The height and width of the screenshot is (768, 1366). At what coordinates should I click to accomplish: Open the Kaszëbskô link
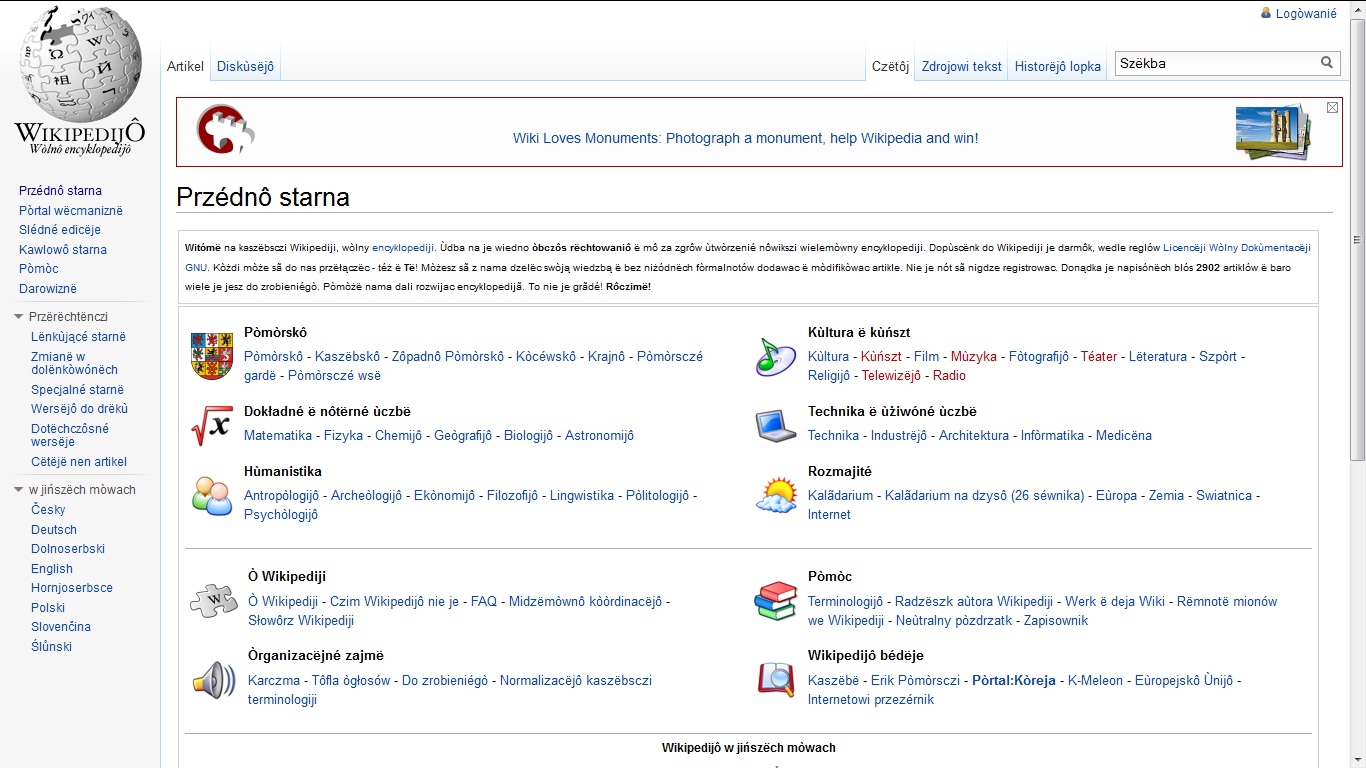[x=348, y=357]
